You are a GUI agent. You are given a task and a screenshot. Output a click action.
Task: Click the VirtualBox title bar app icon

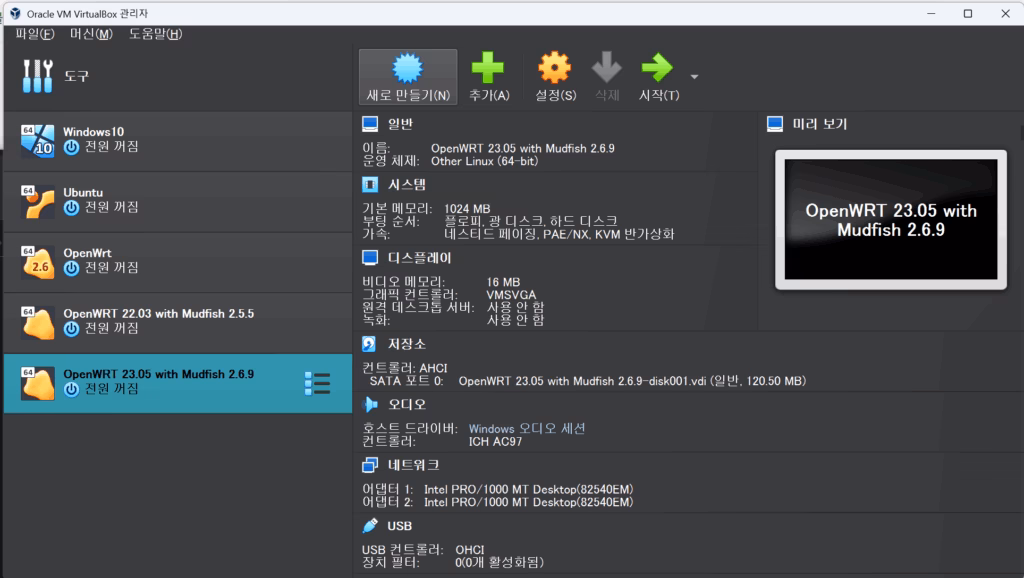[16, 14]
